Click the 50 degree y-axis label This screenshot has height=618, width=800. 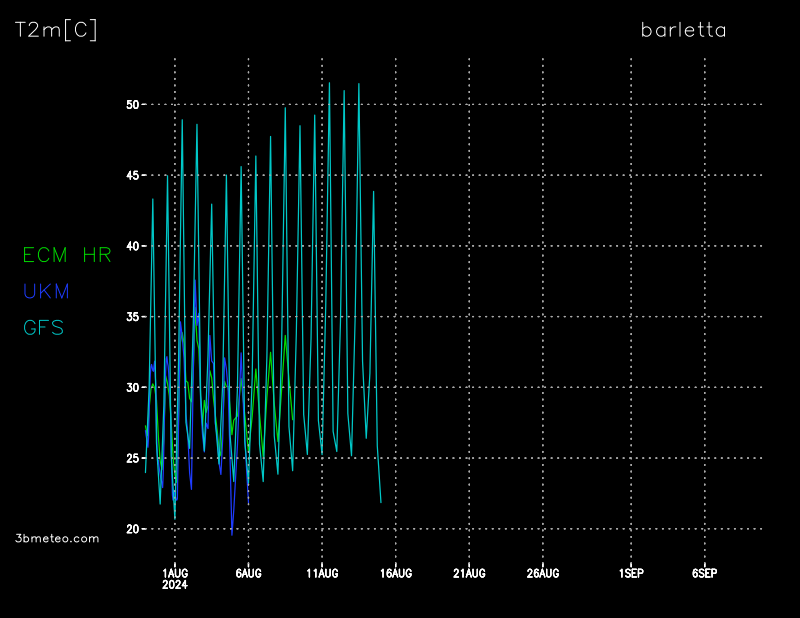tap(131, 105)
